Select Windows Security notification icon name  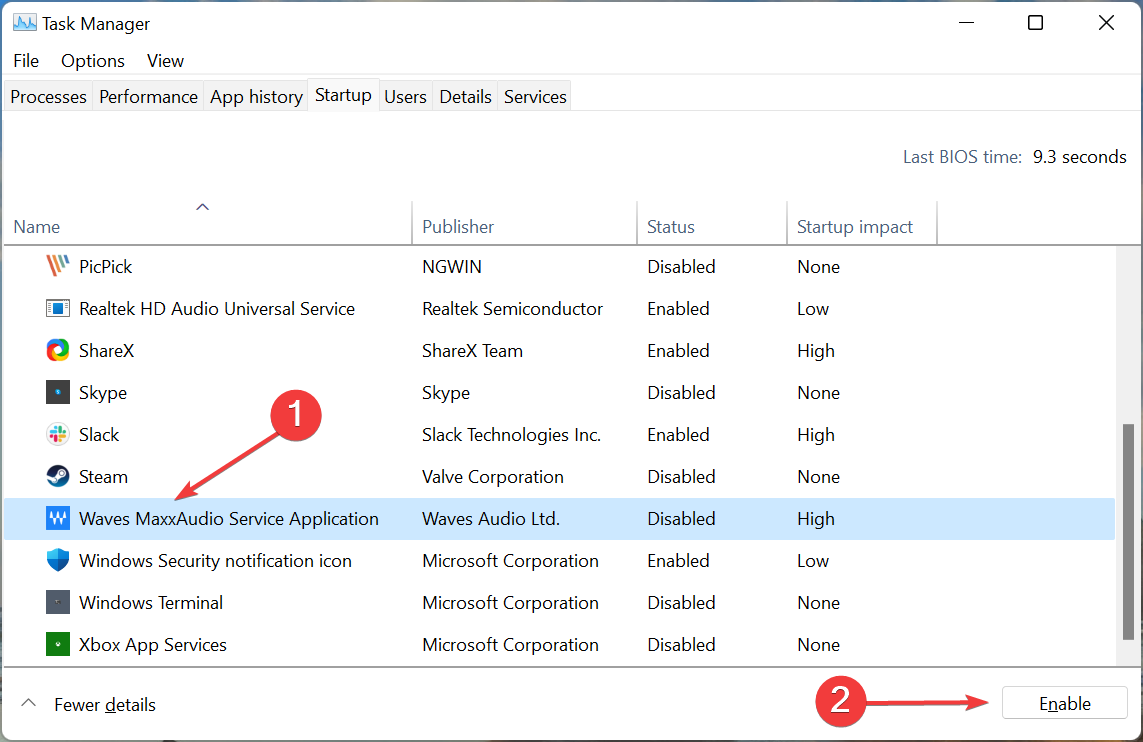click(x=215, y=561)
